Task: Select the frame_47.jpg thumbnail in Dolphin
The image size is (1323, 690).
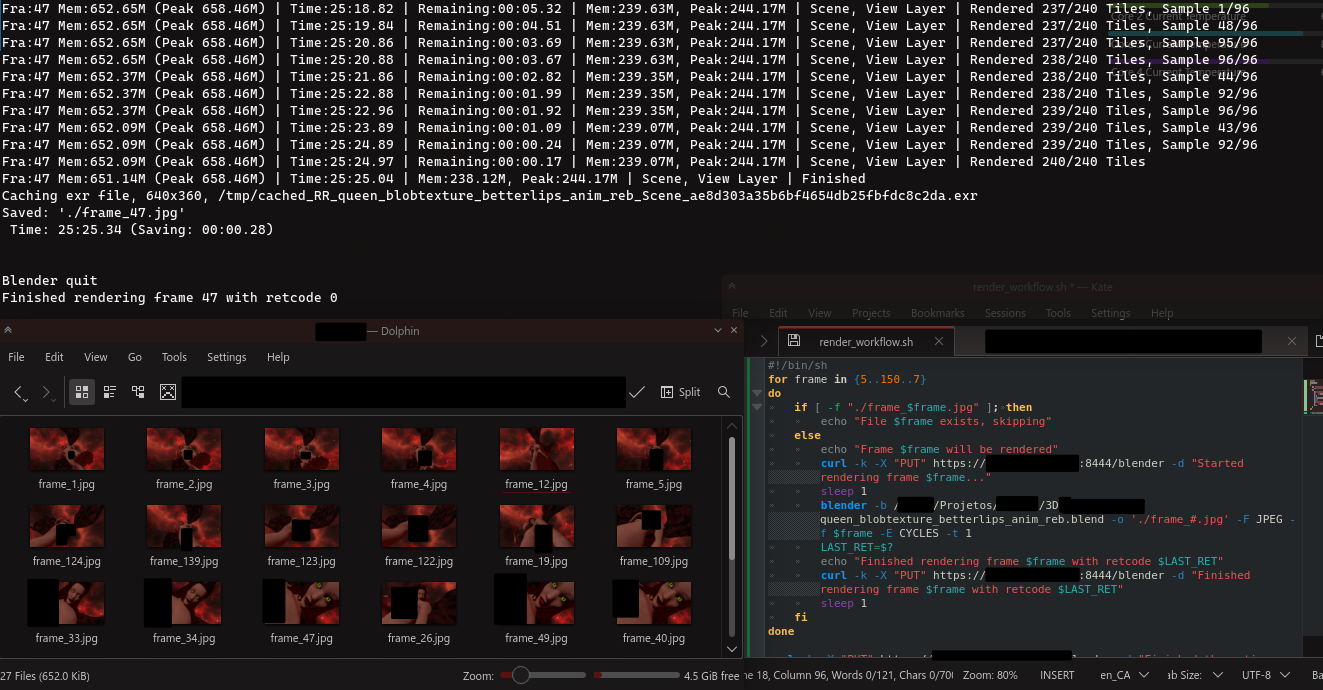Action: 301,602
